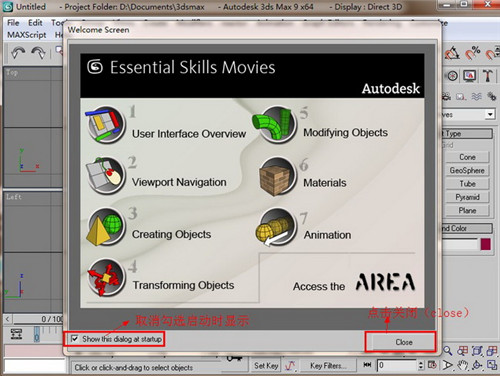The width and height of the screenshot is (500, 376).
Task: Collapse the Object Type rollout
Action: 467,134
